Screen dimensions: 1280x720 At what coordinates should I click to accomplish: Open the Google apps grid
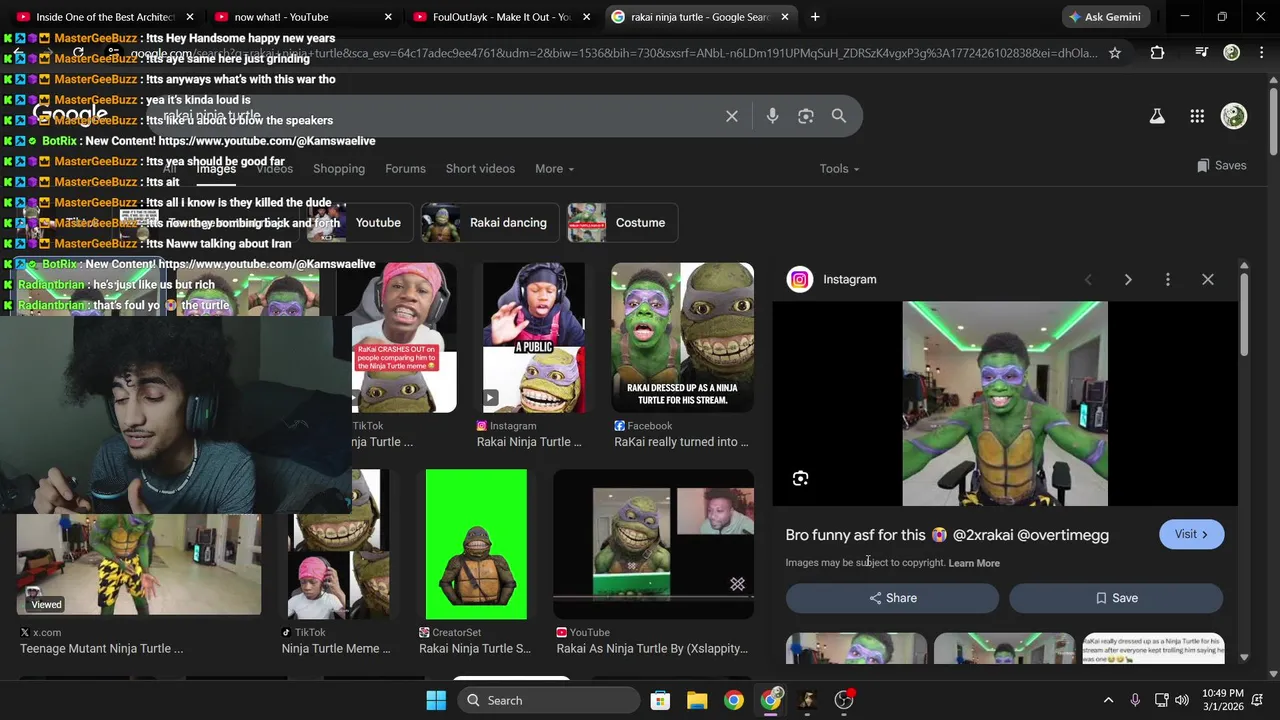(x=1197, y=116)
